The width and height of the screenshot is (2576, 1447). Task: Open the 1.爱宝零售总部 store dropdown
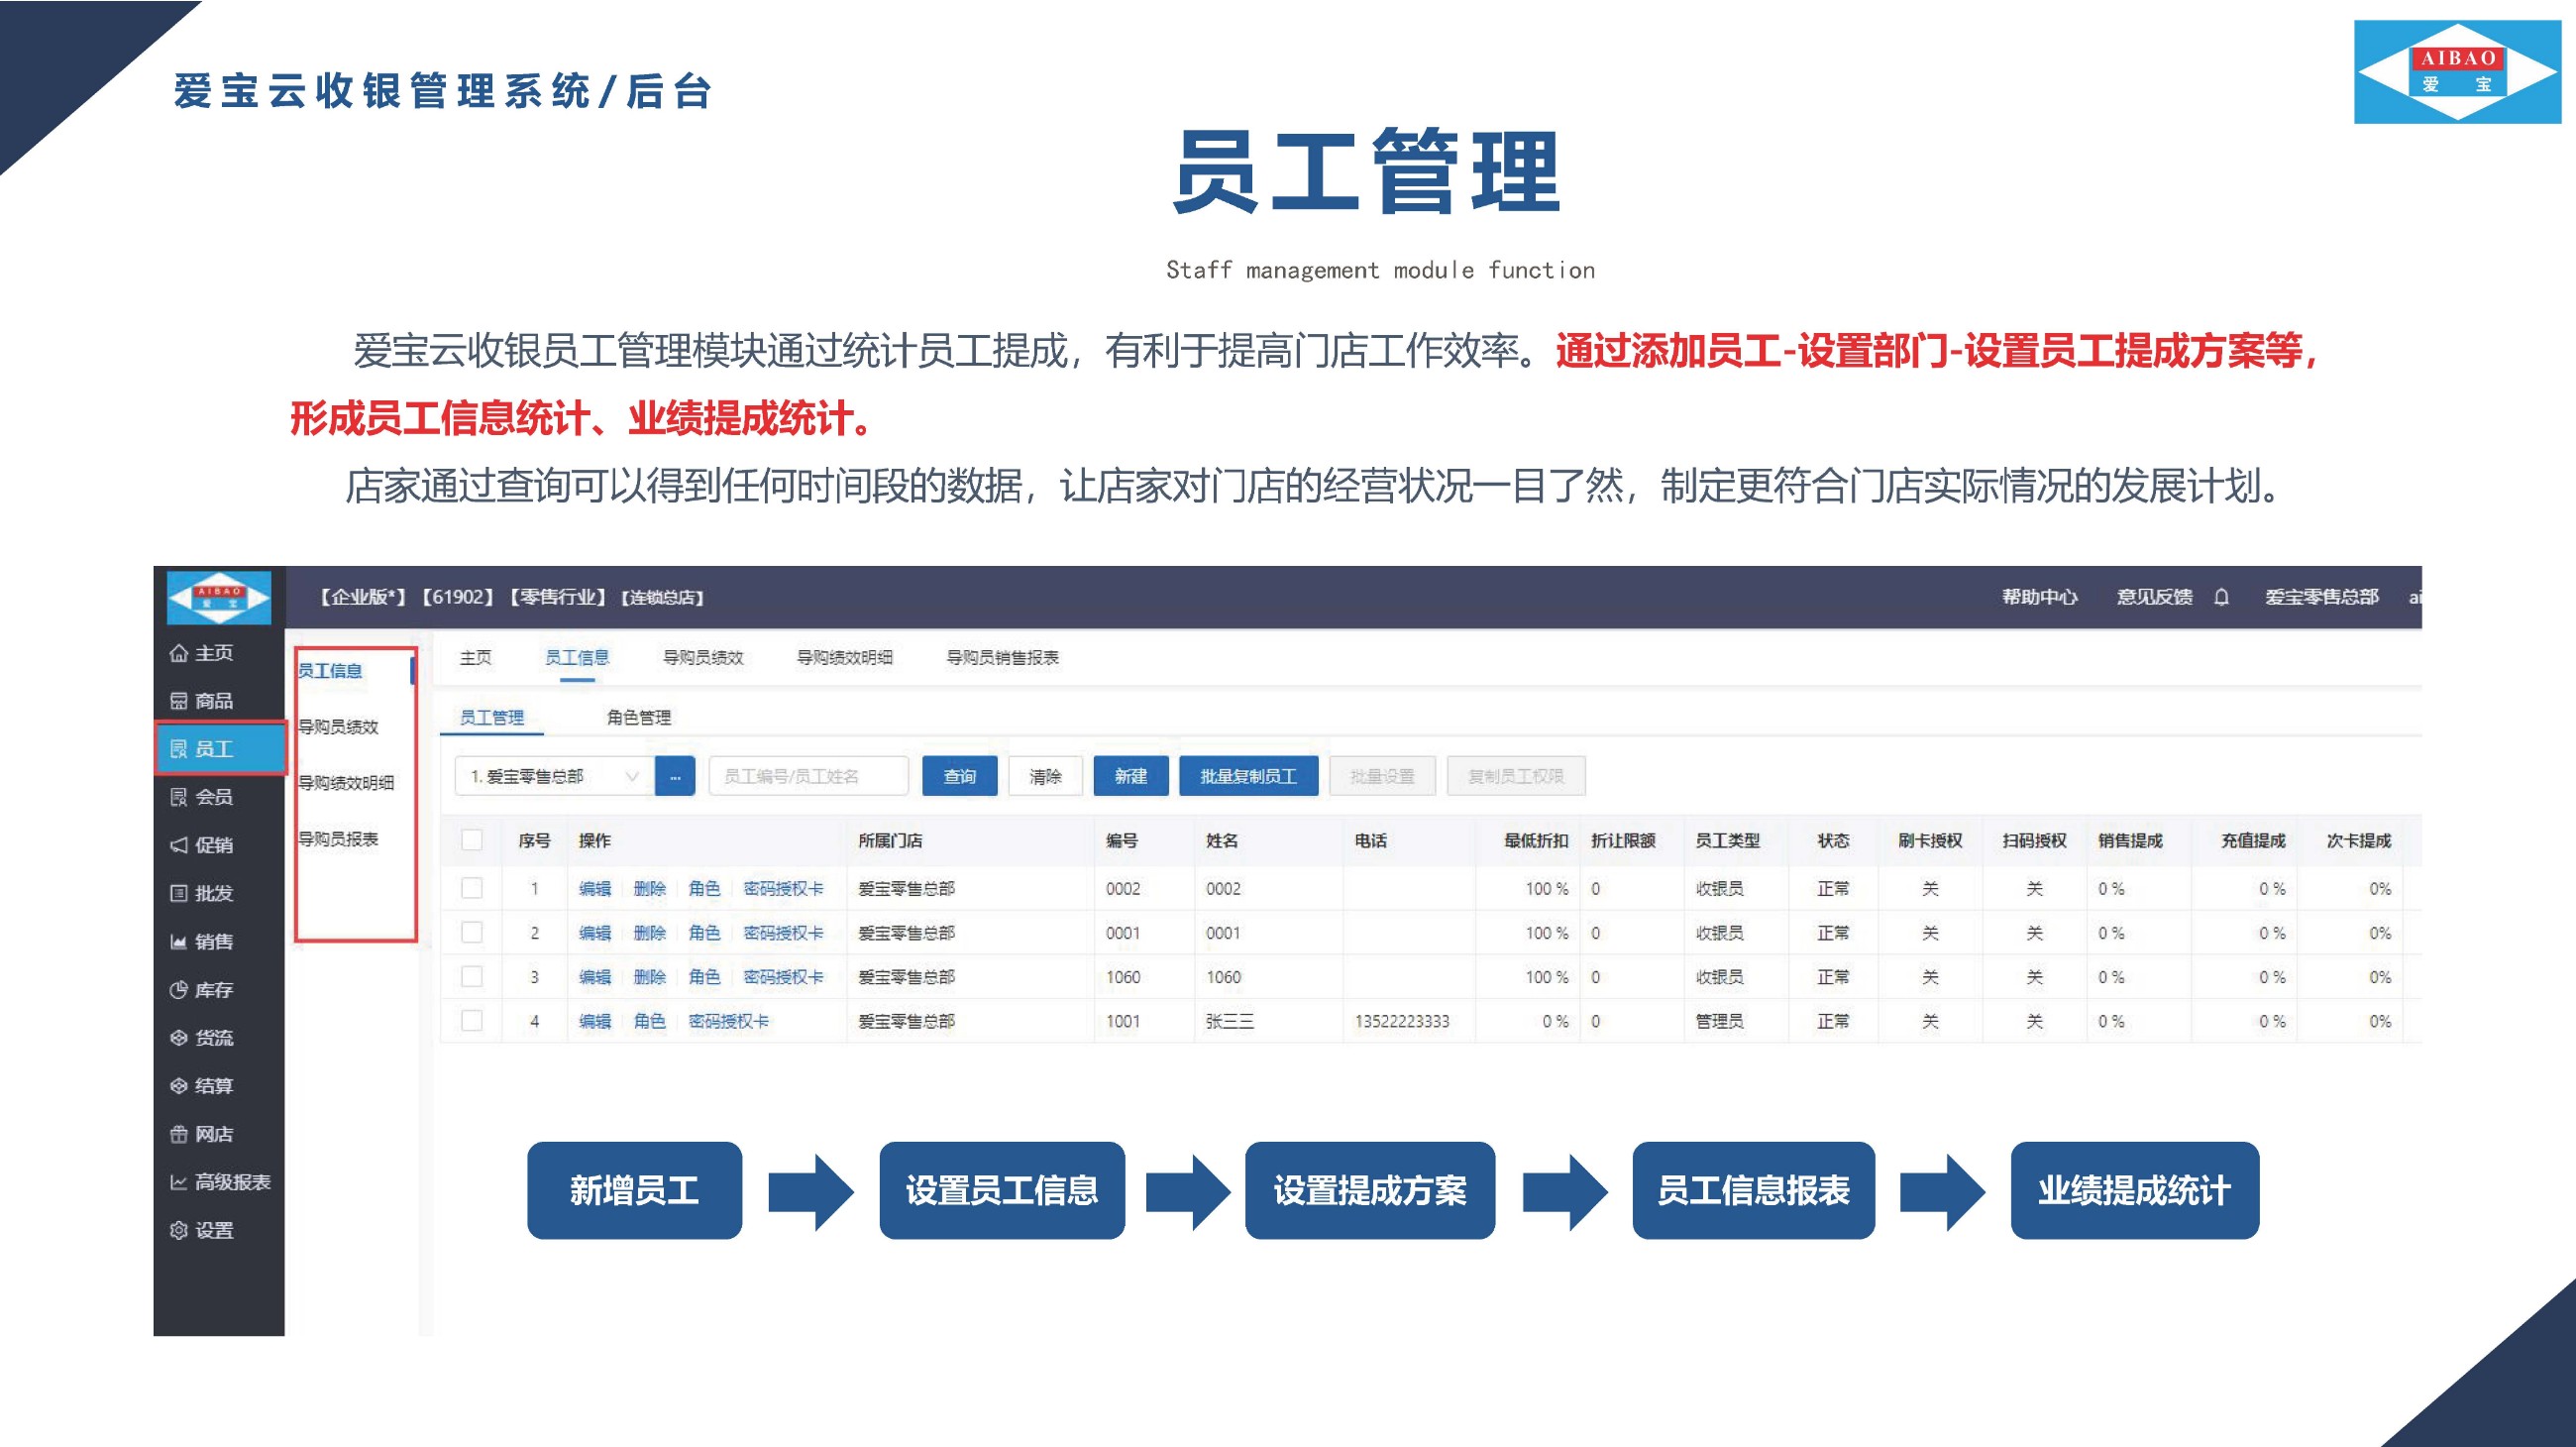tap(553, 776)
